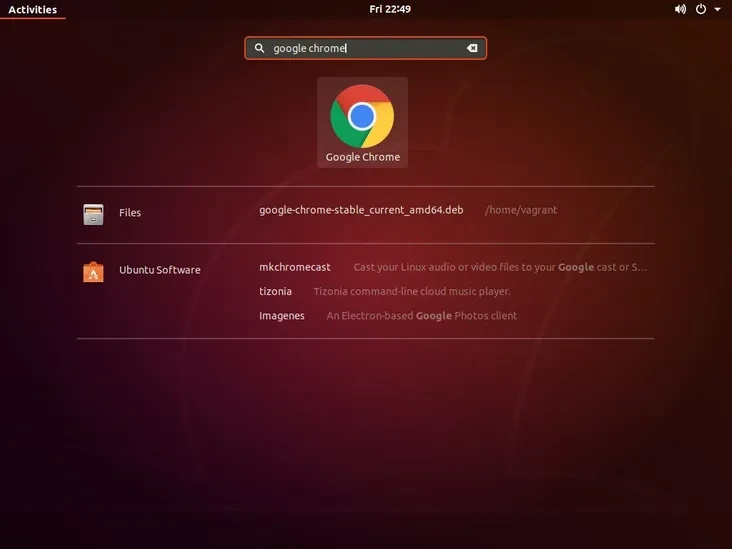Open the Files search provider icon
The width and height of the screenshot is (732, 549).
tap(93, 214)
